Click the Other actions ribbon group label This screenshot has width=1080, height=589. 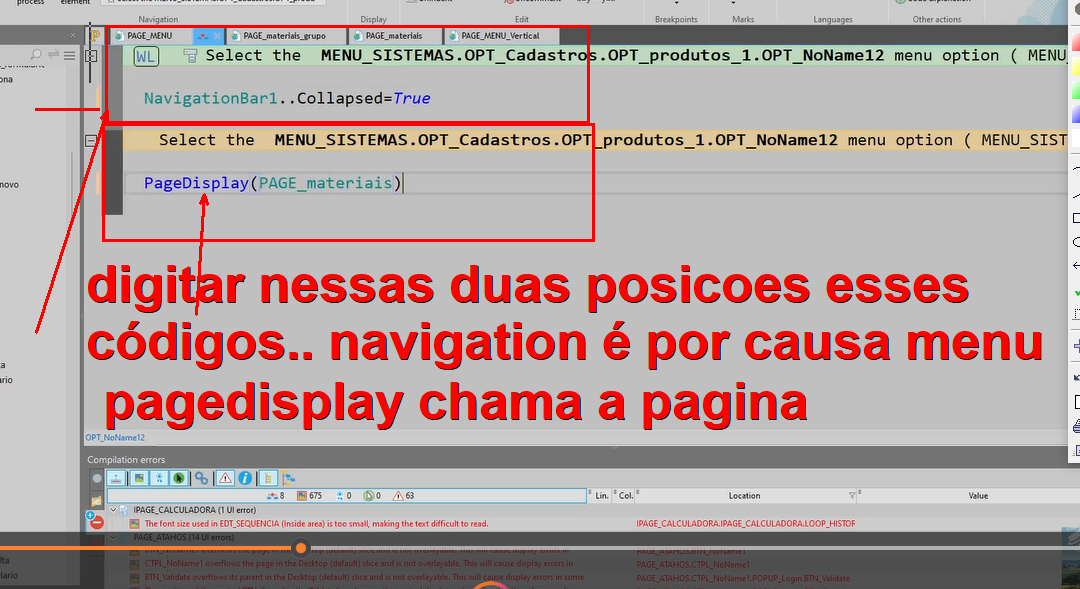(x=937, y=19)
